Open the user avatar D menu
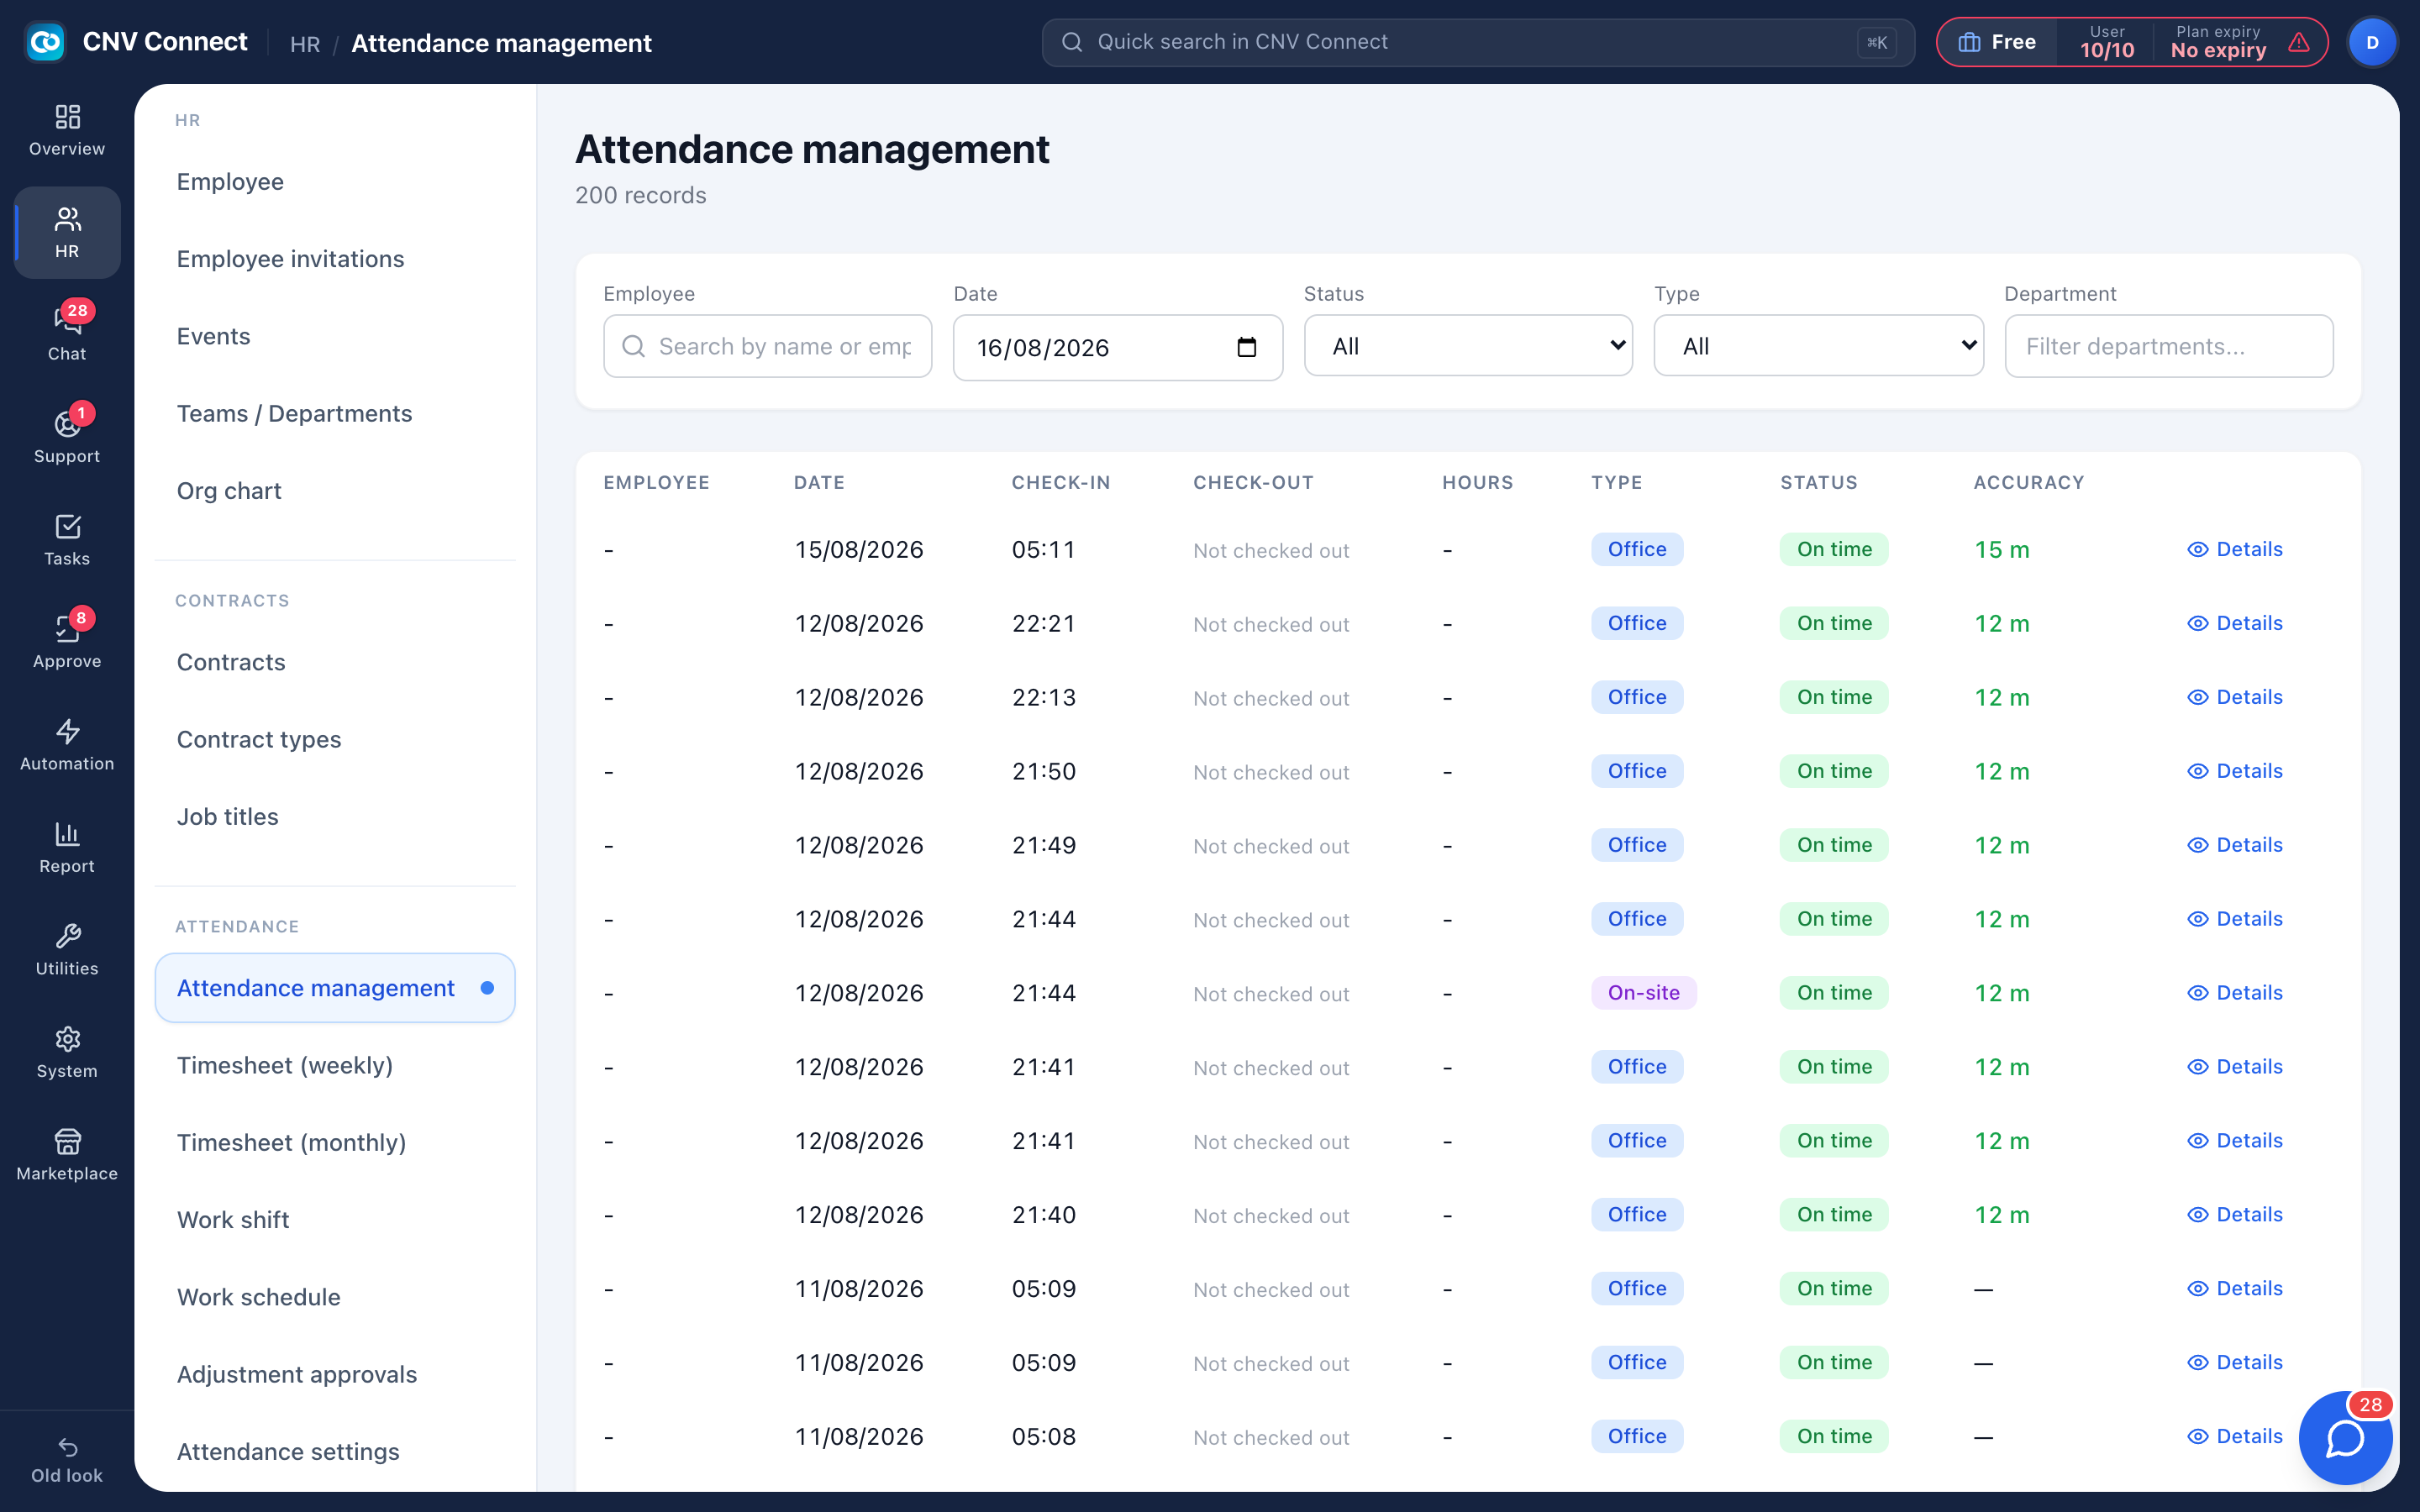This screenshot has width=2420, height=1512. 2372,42
